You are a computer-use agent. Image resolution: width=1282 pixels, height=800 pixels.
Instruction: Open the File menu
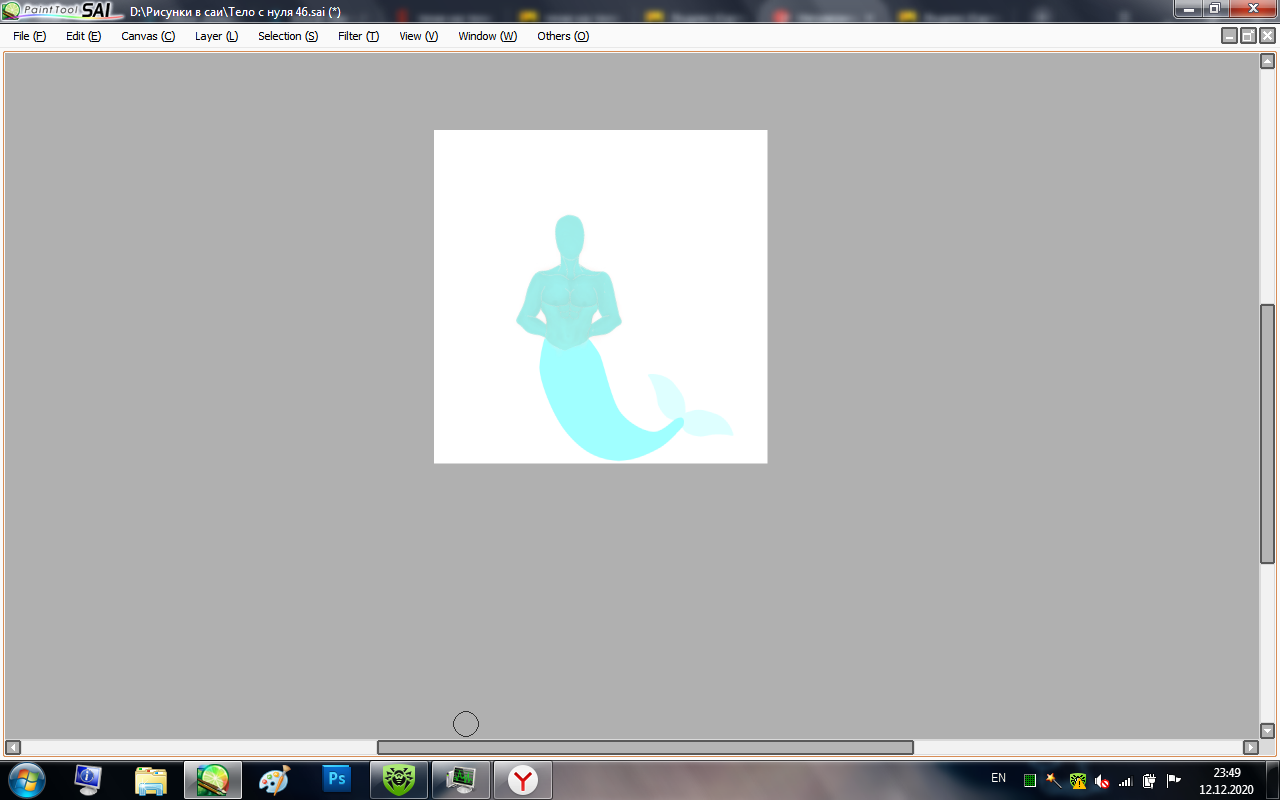point(29,36)
